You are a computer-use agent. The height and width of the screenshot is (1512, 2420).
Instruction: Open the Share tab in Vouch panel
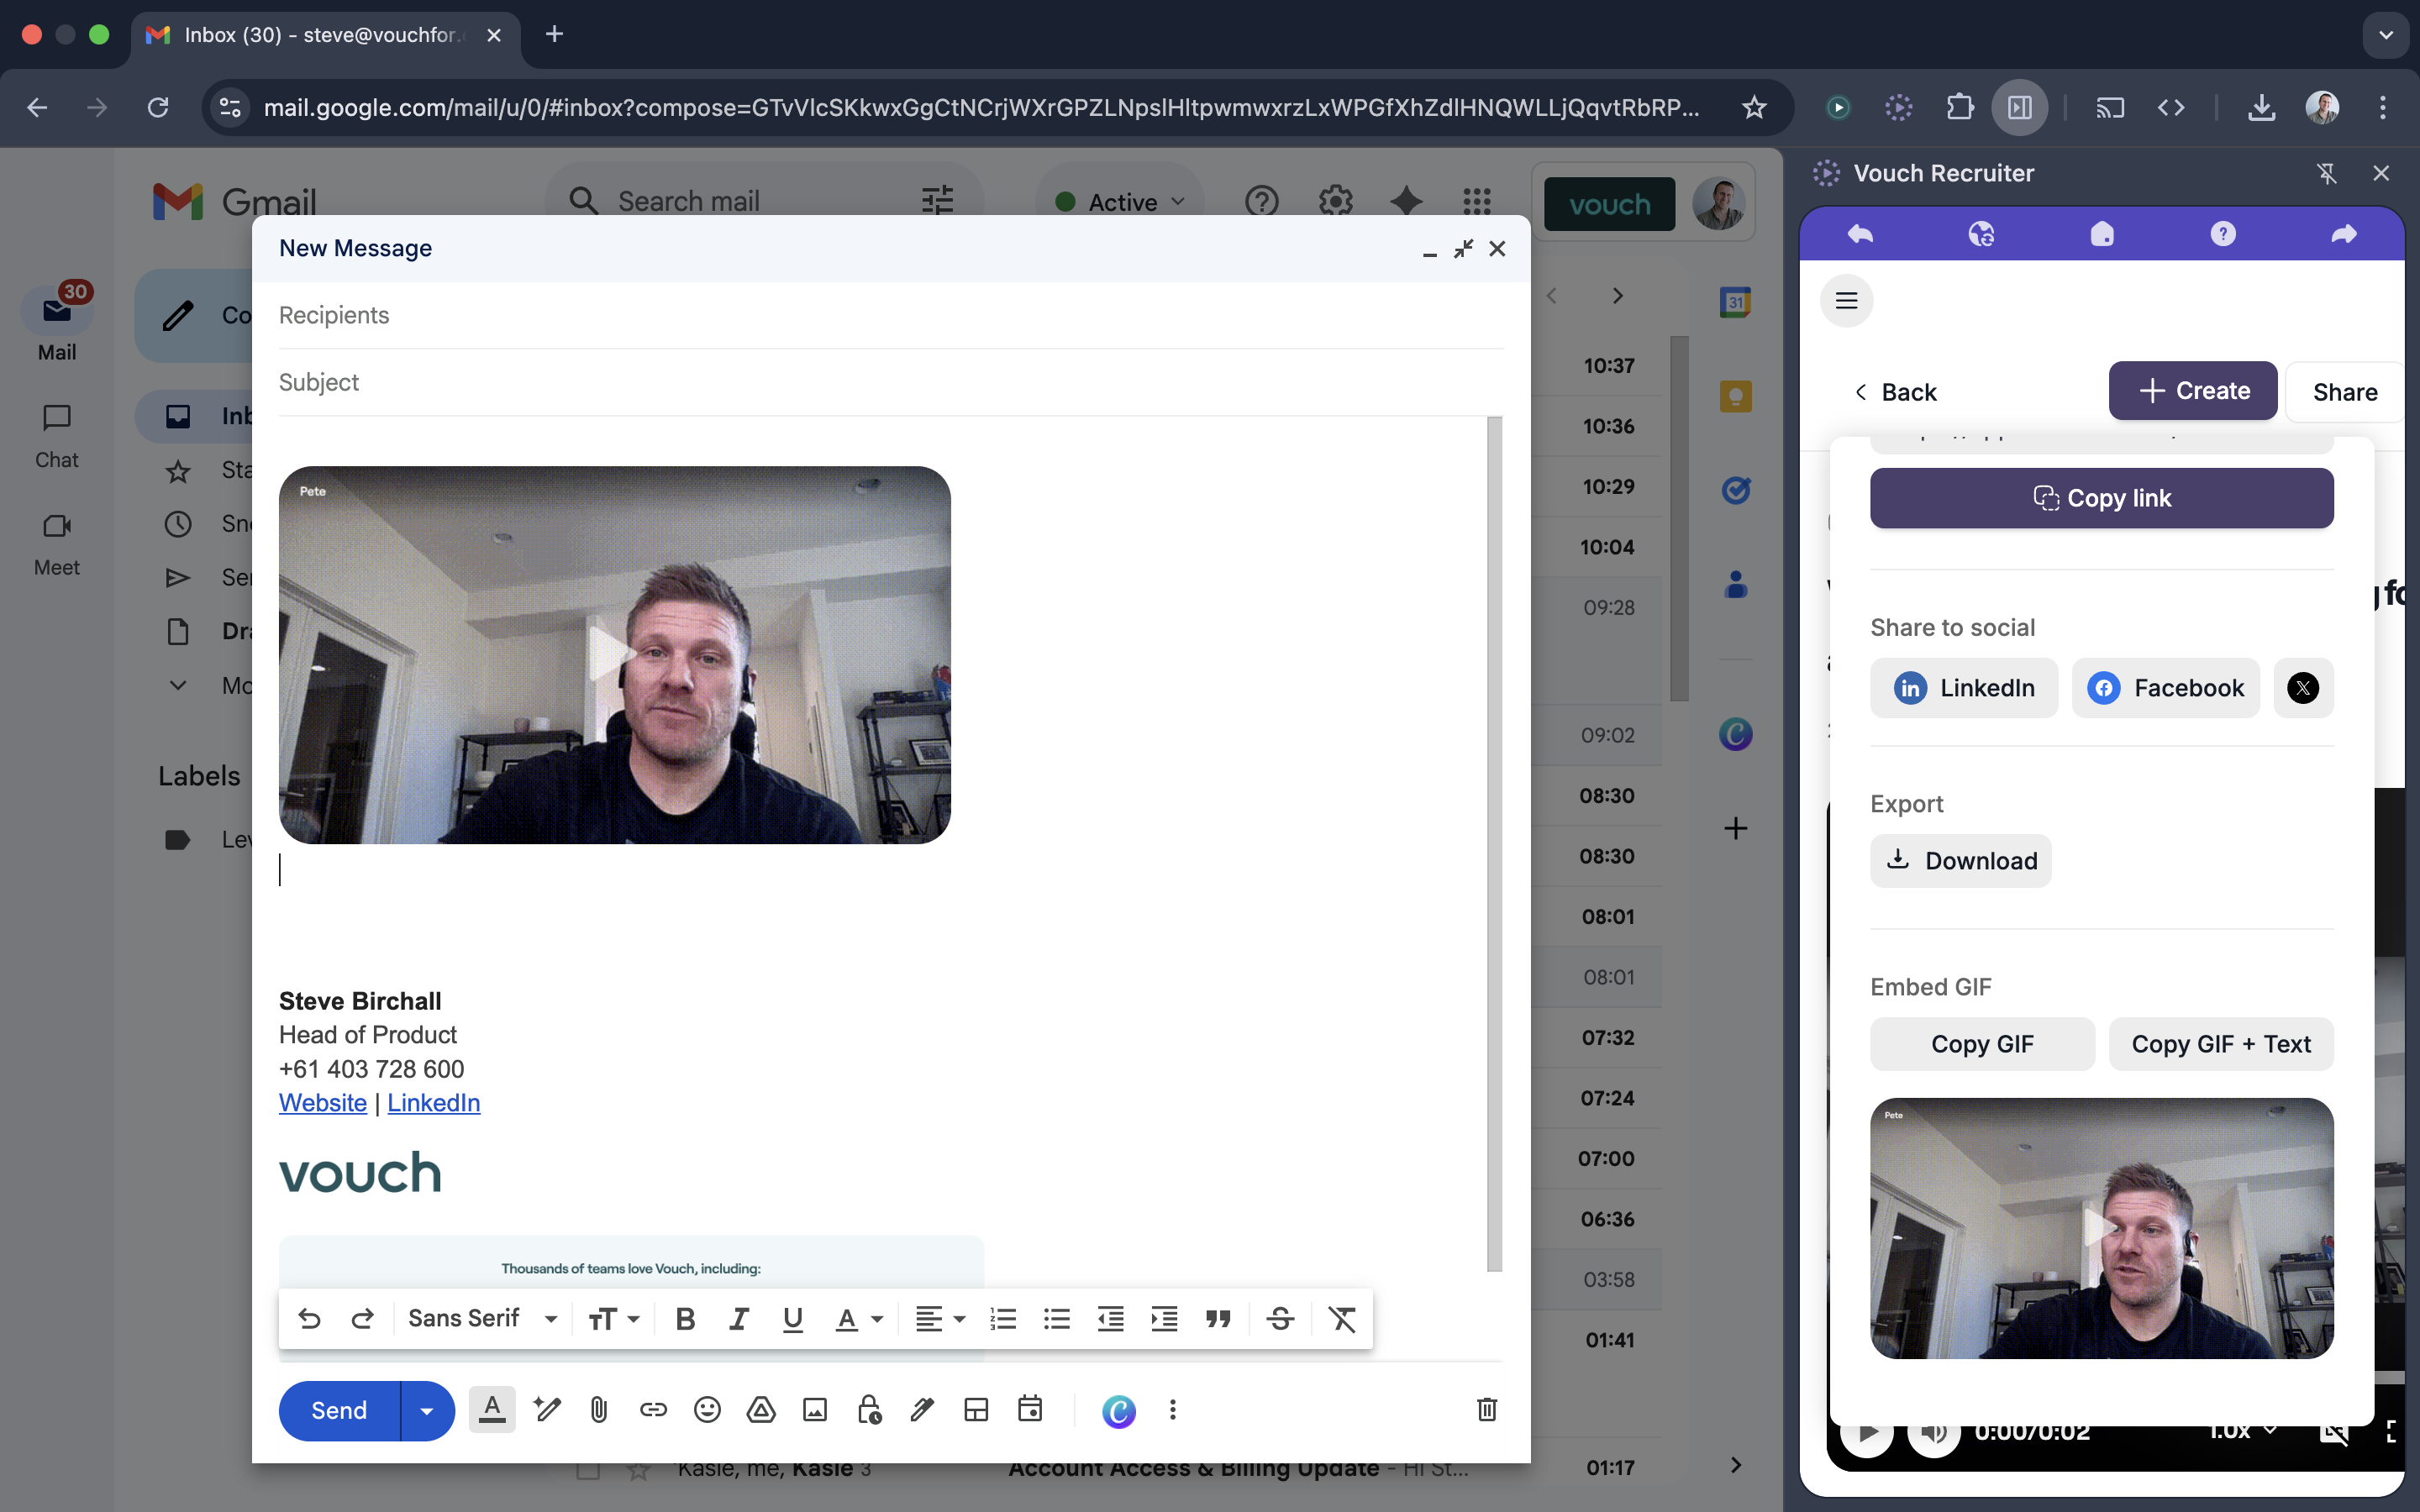click(x=2344, y=392)
